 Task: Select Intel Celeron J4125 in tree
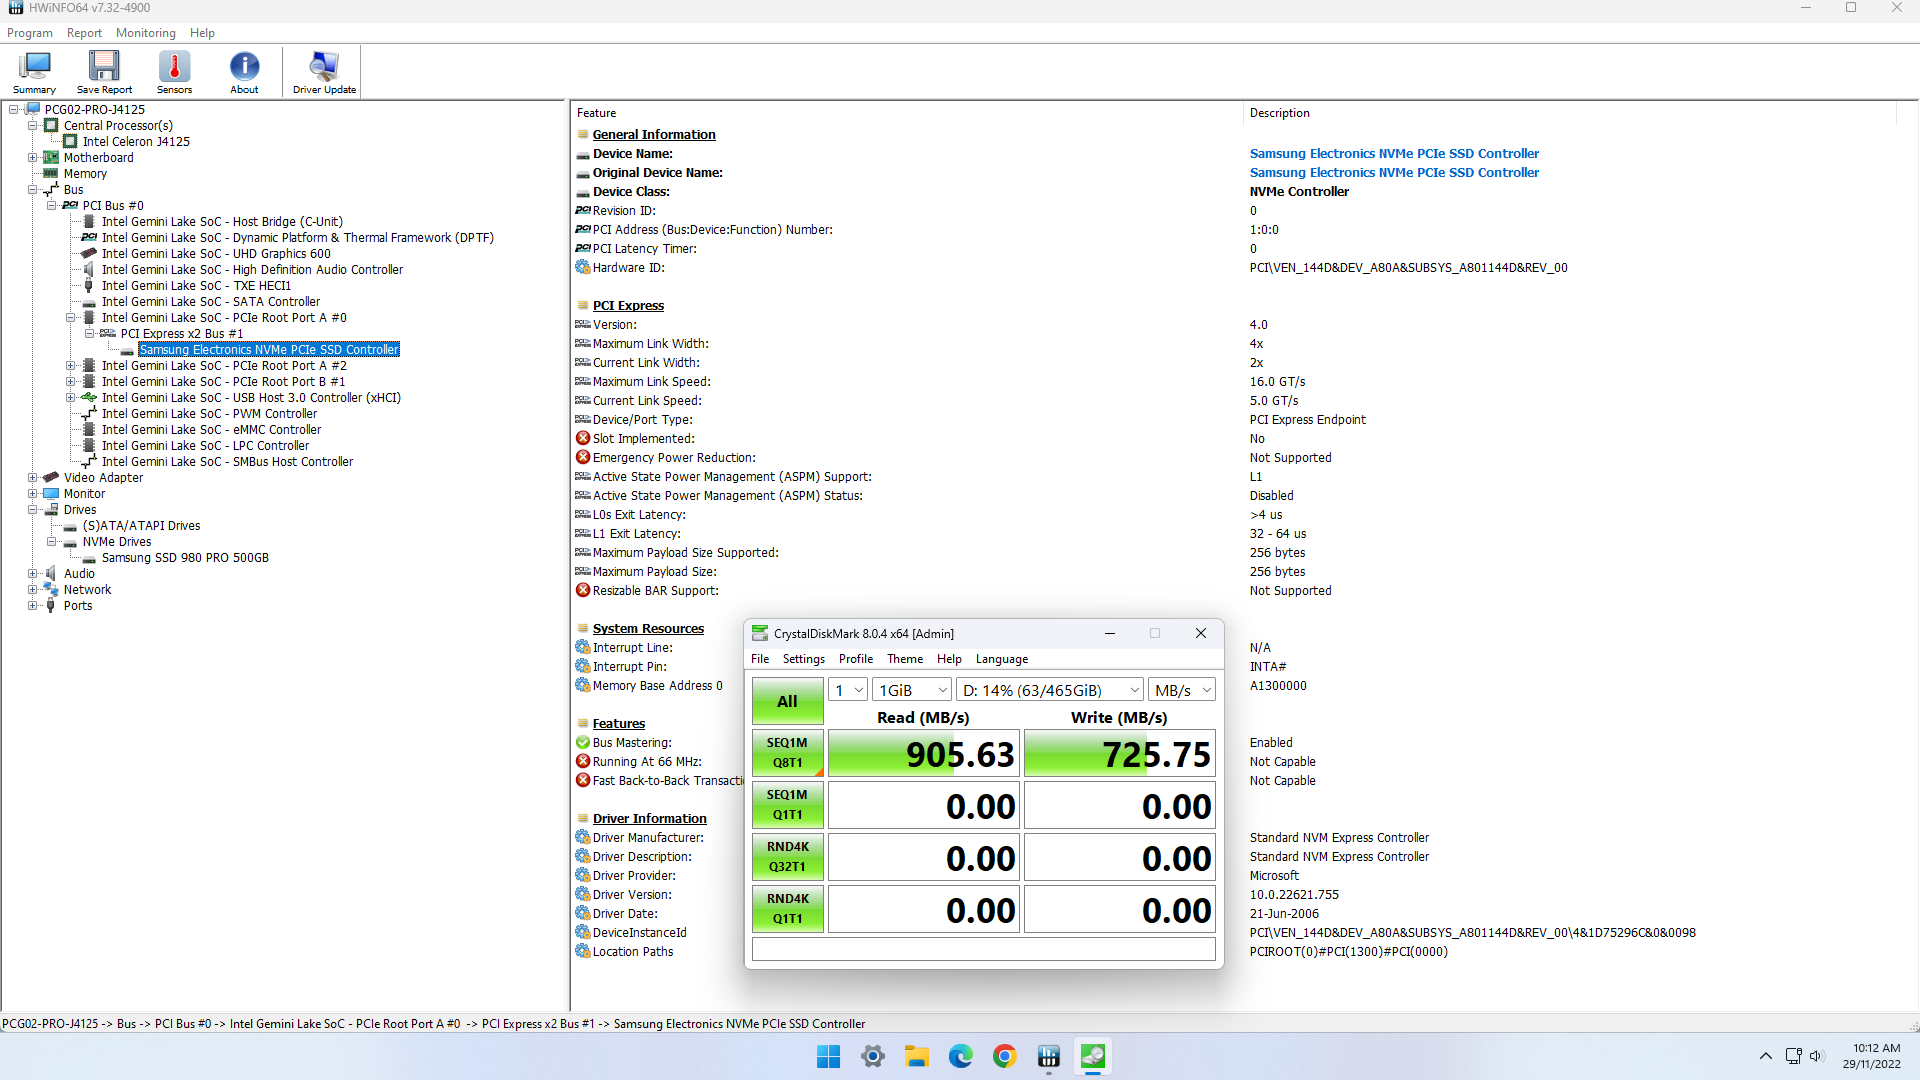136,142
